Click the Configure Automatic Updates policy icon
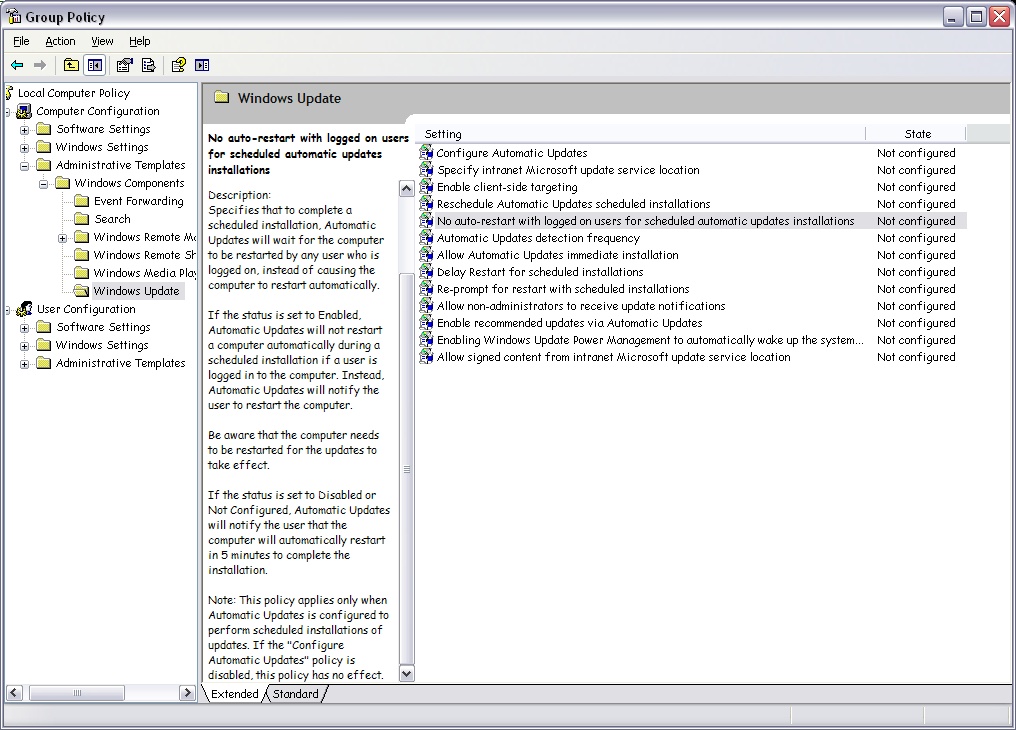 tap(426, 153)
